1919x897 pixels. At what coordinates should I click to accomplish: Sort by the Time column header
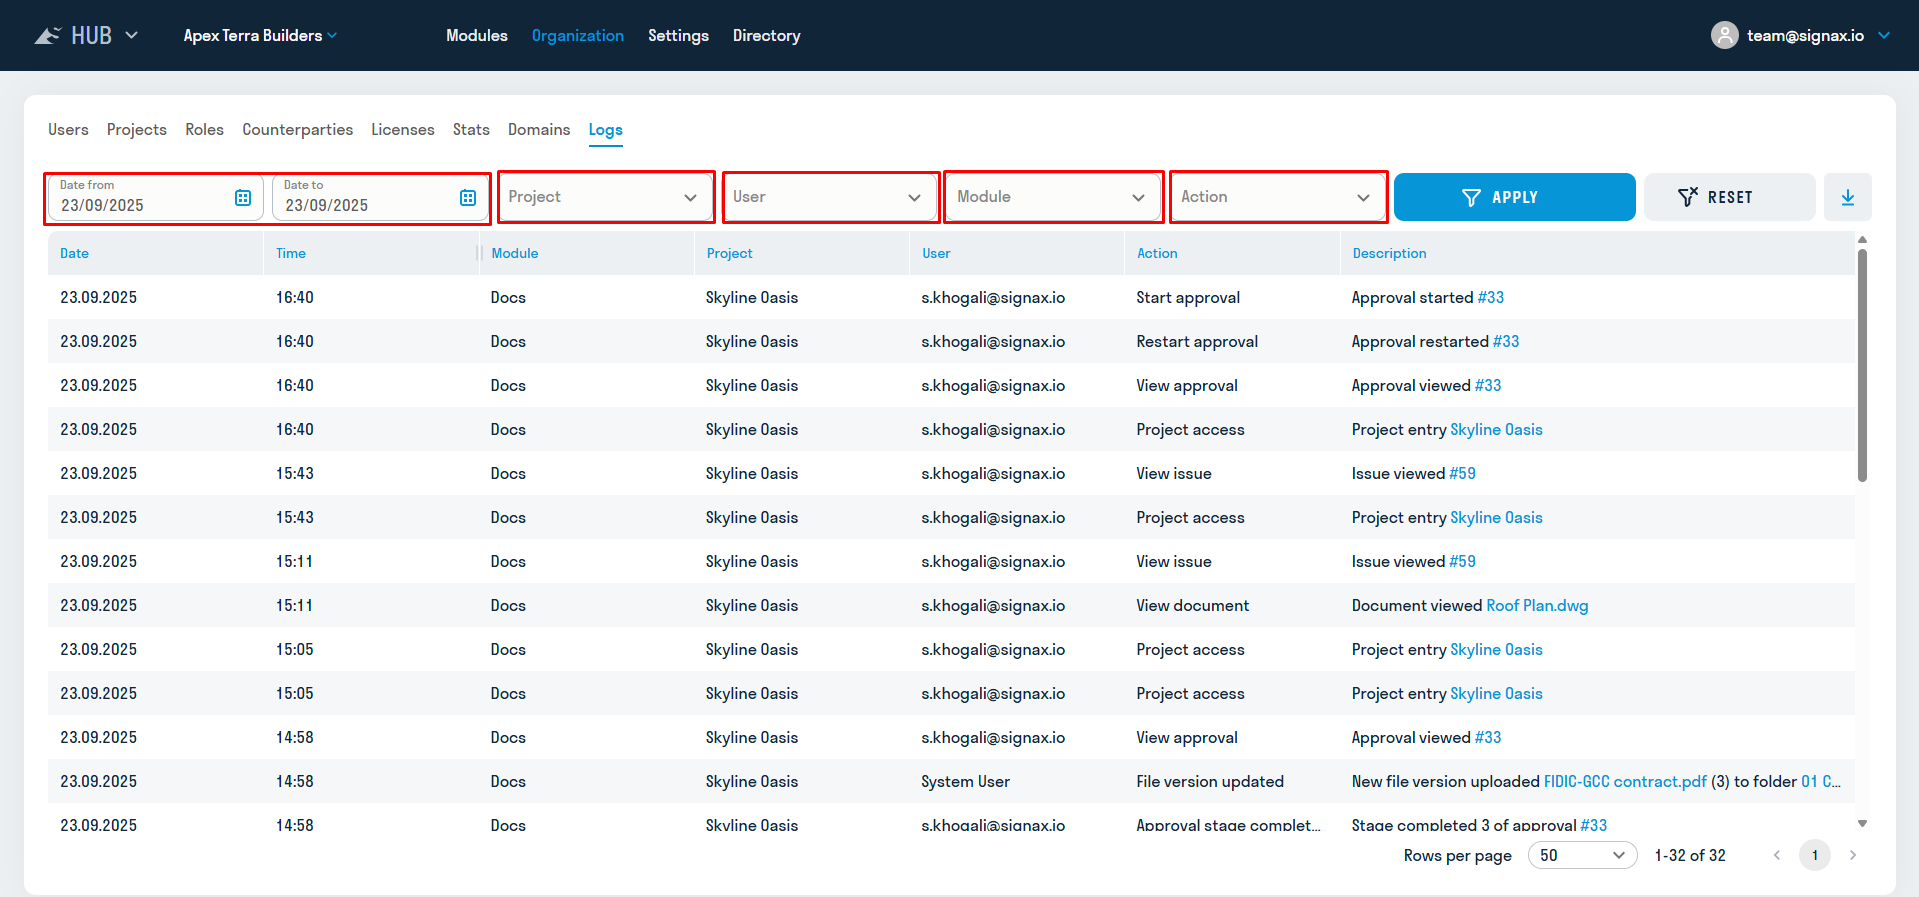(291, 253)
